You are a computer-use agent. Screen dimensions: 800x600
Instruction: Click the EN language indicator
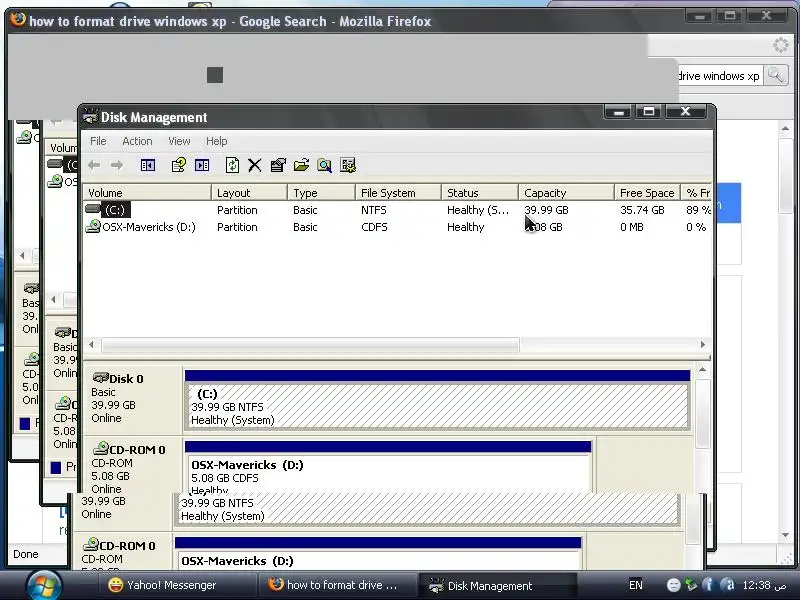point(636,585)
